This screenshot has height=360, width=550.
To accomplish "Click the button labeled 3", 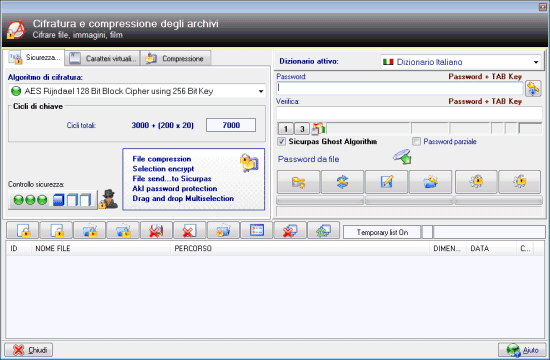I will [x=302, y=129].
